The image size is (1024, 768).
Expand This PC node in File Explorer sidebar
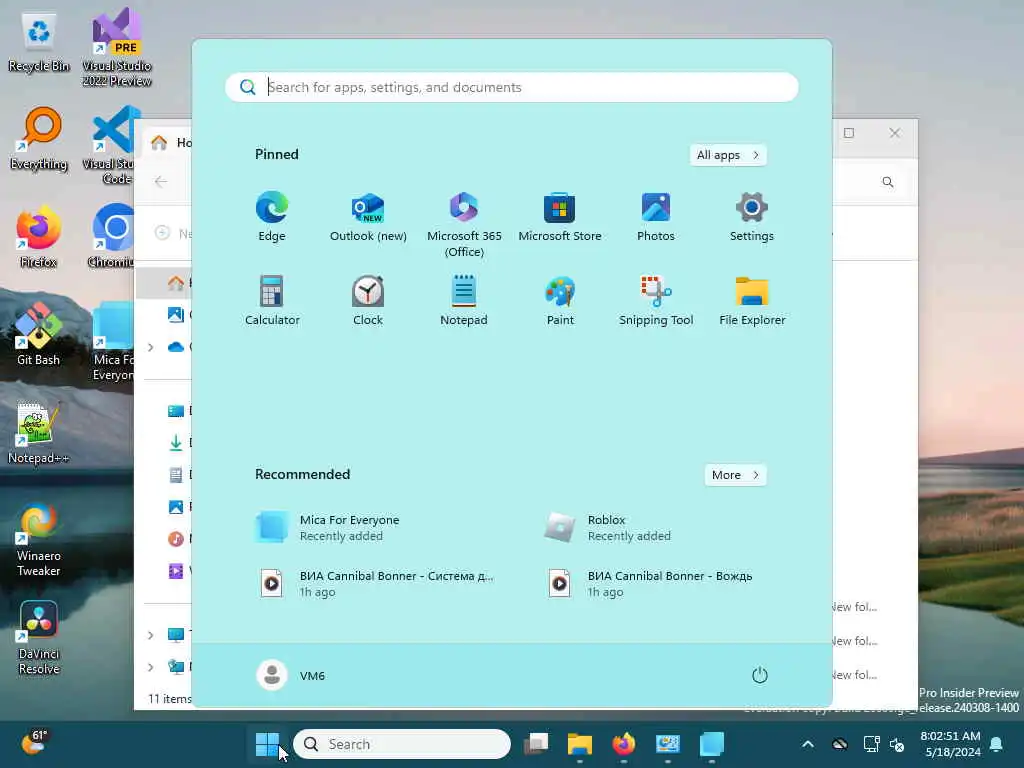(151, 635)
